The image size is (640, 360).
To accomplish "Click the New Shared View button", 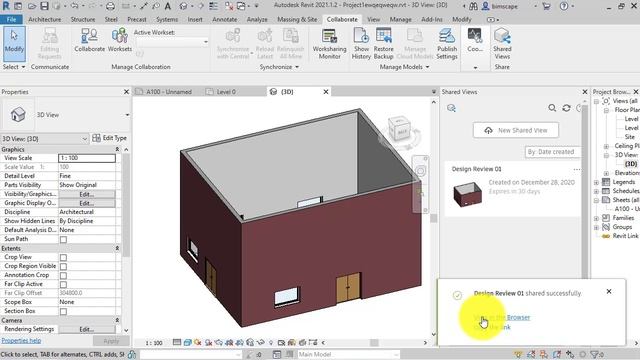I will pyautogui.click(x=516, y=130).
